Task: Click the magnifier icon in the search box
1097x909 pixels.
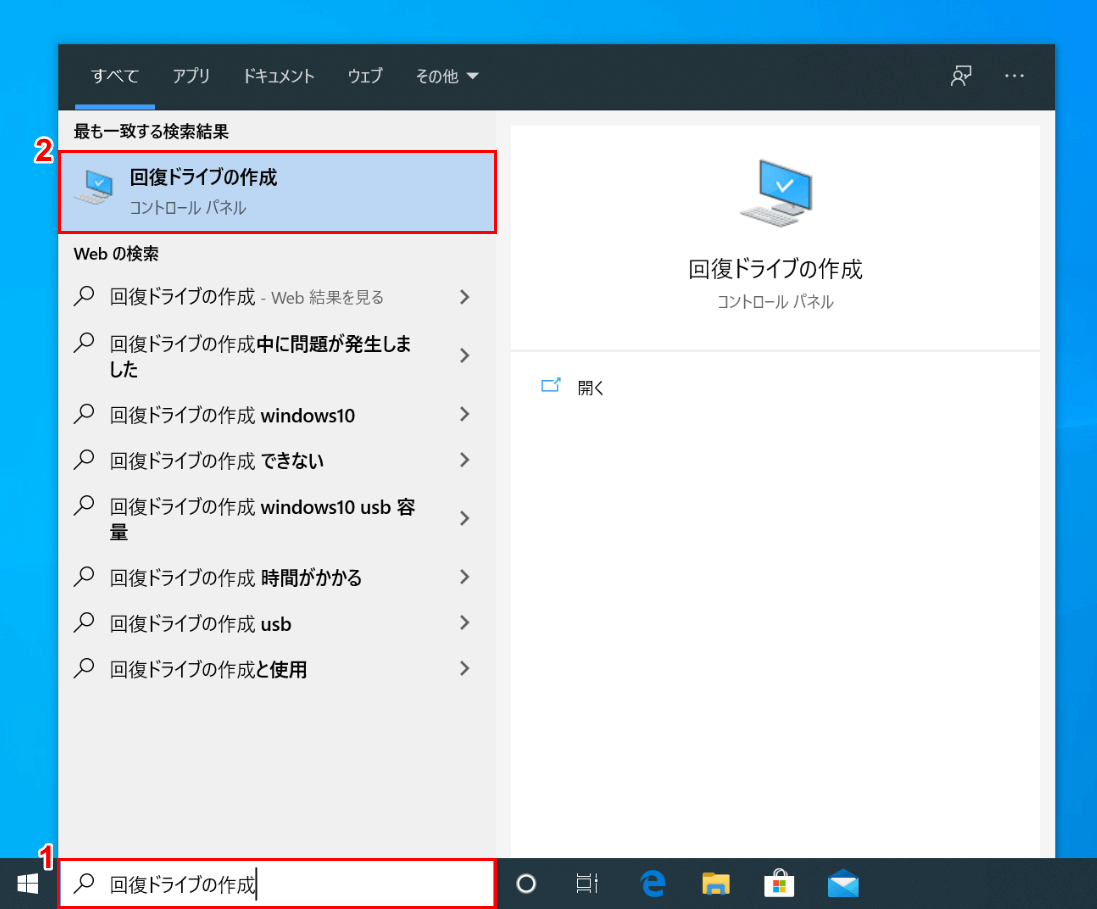Action: tap(84, 884)
